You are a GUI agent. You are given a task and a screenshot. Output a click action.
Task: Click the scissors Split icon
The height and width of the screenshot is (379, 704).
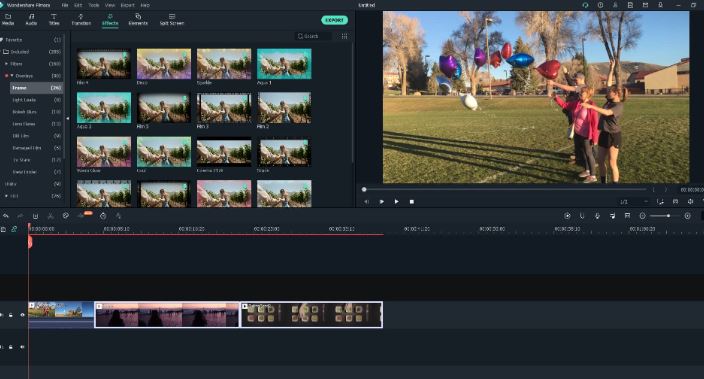51,216
